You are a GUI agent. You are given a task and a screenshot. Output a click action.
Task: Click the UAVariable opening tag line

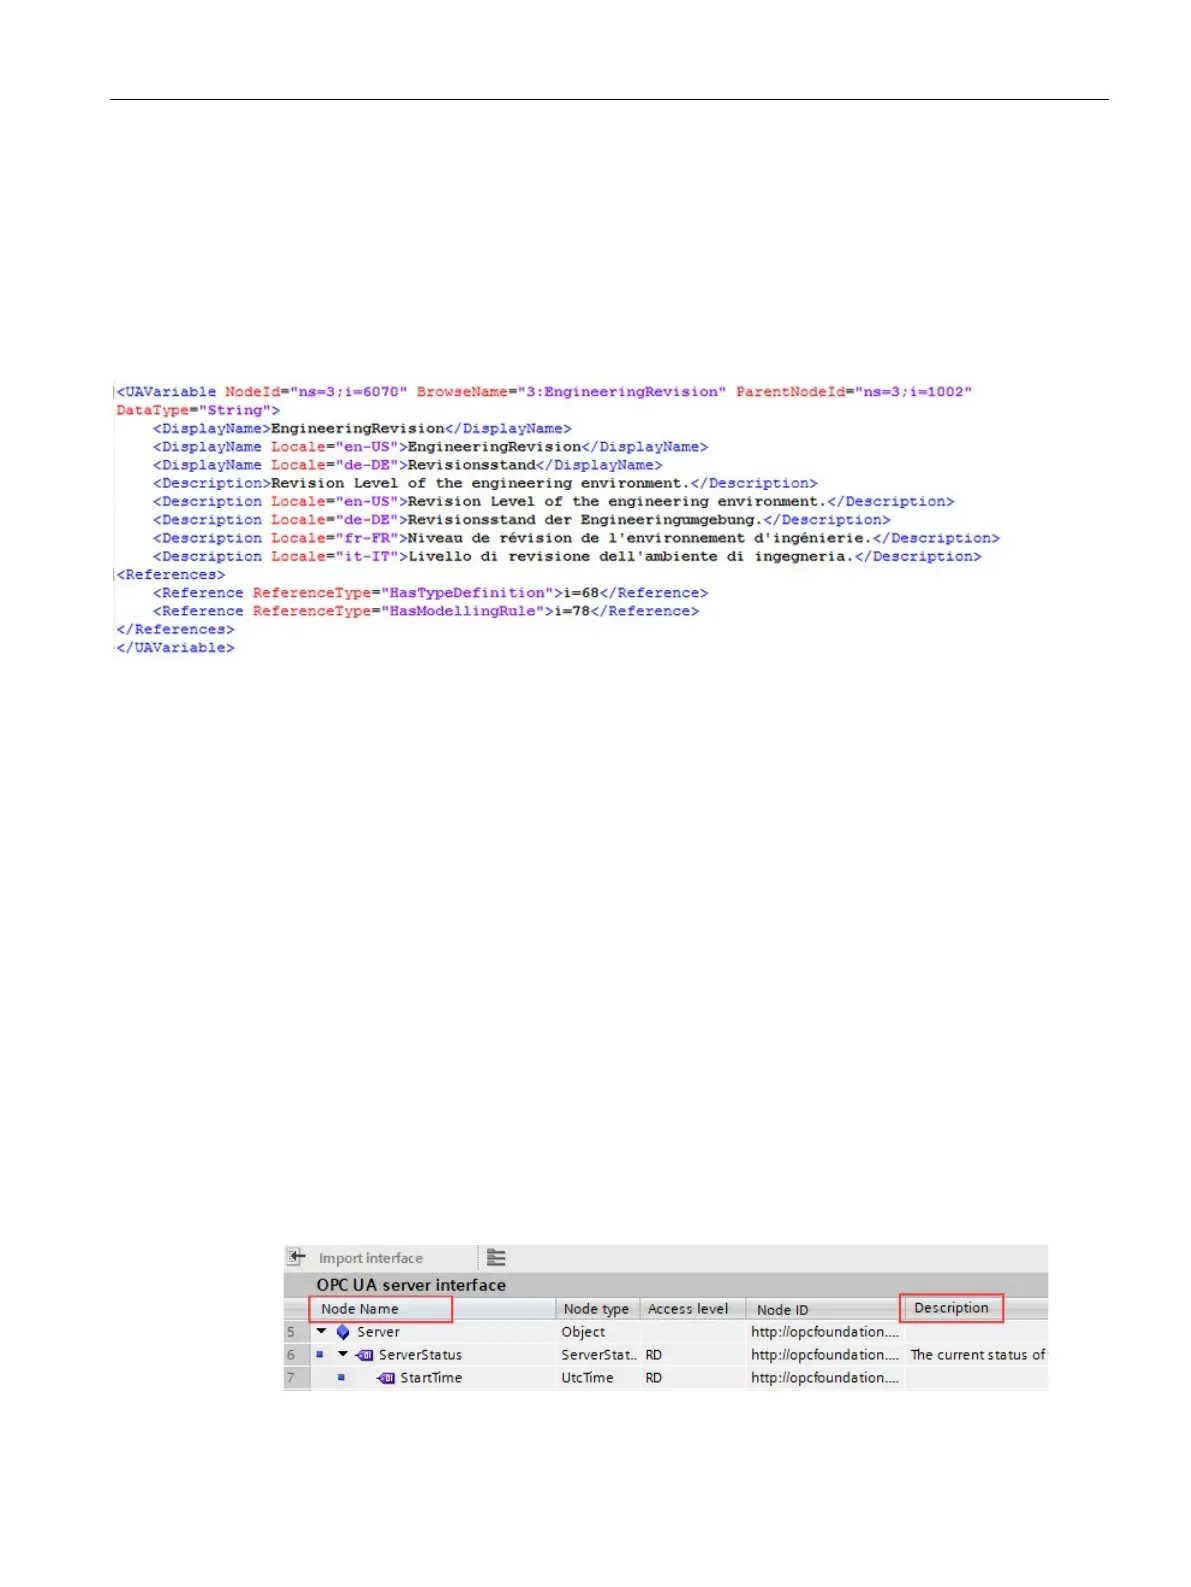(x=544, y=392)
